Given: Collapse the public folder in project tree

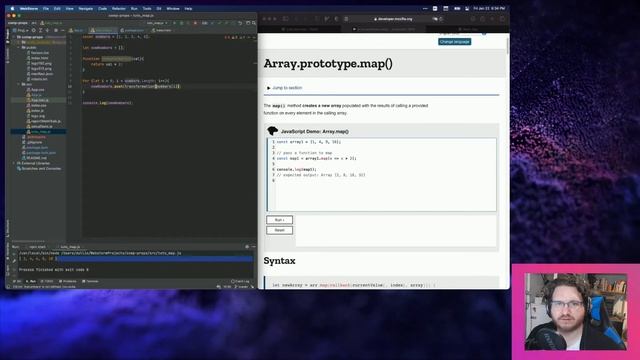Looking at the screenshot, I should (19, 47).
